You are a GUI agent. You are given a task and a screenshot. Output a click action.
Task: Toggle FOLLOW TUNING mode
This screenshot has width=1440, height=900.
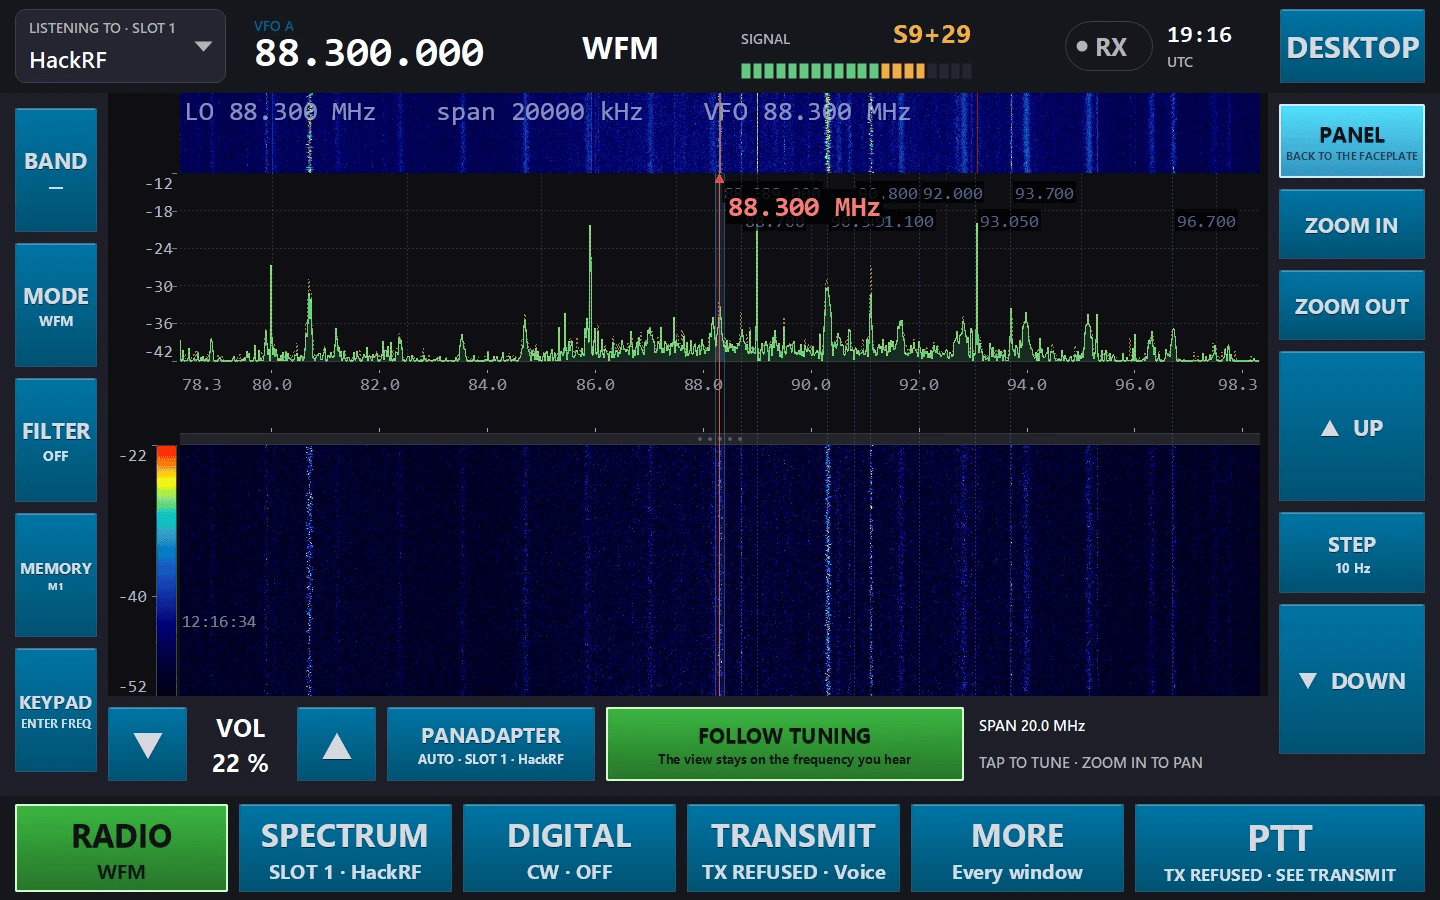785,744
